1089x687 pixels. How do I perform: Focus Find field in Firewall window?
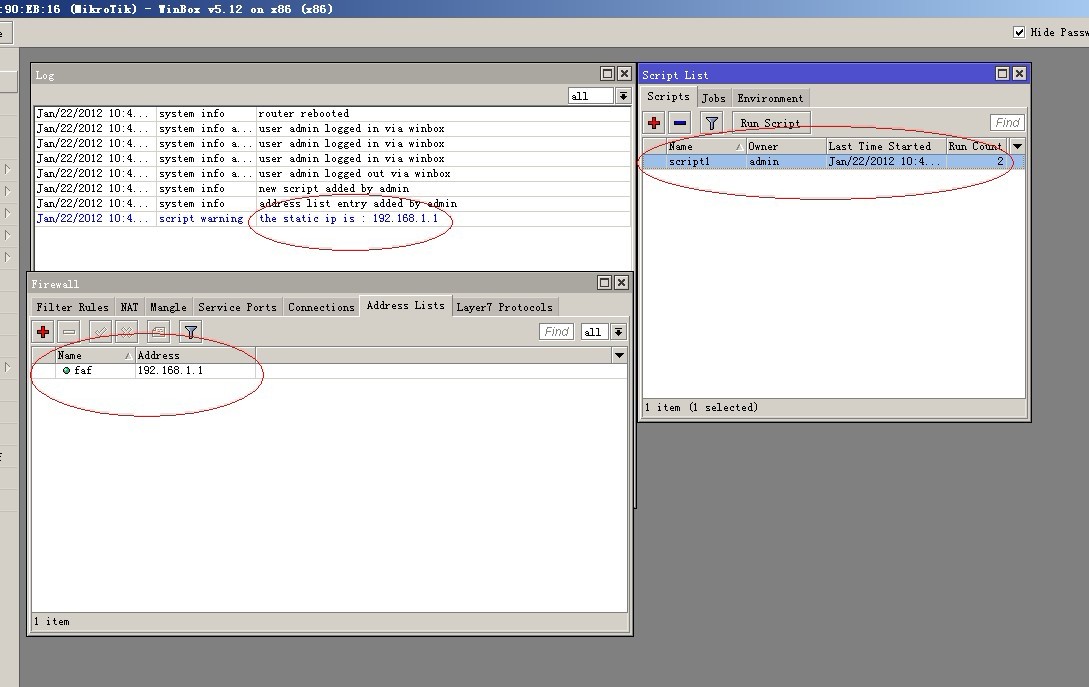556,331
